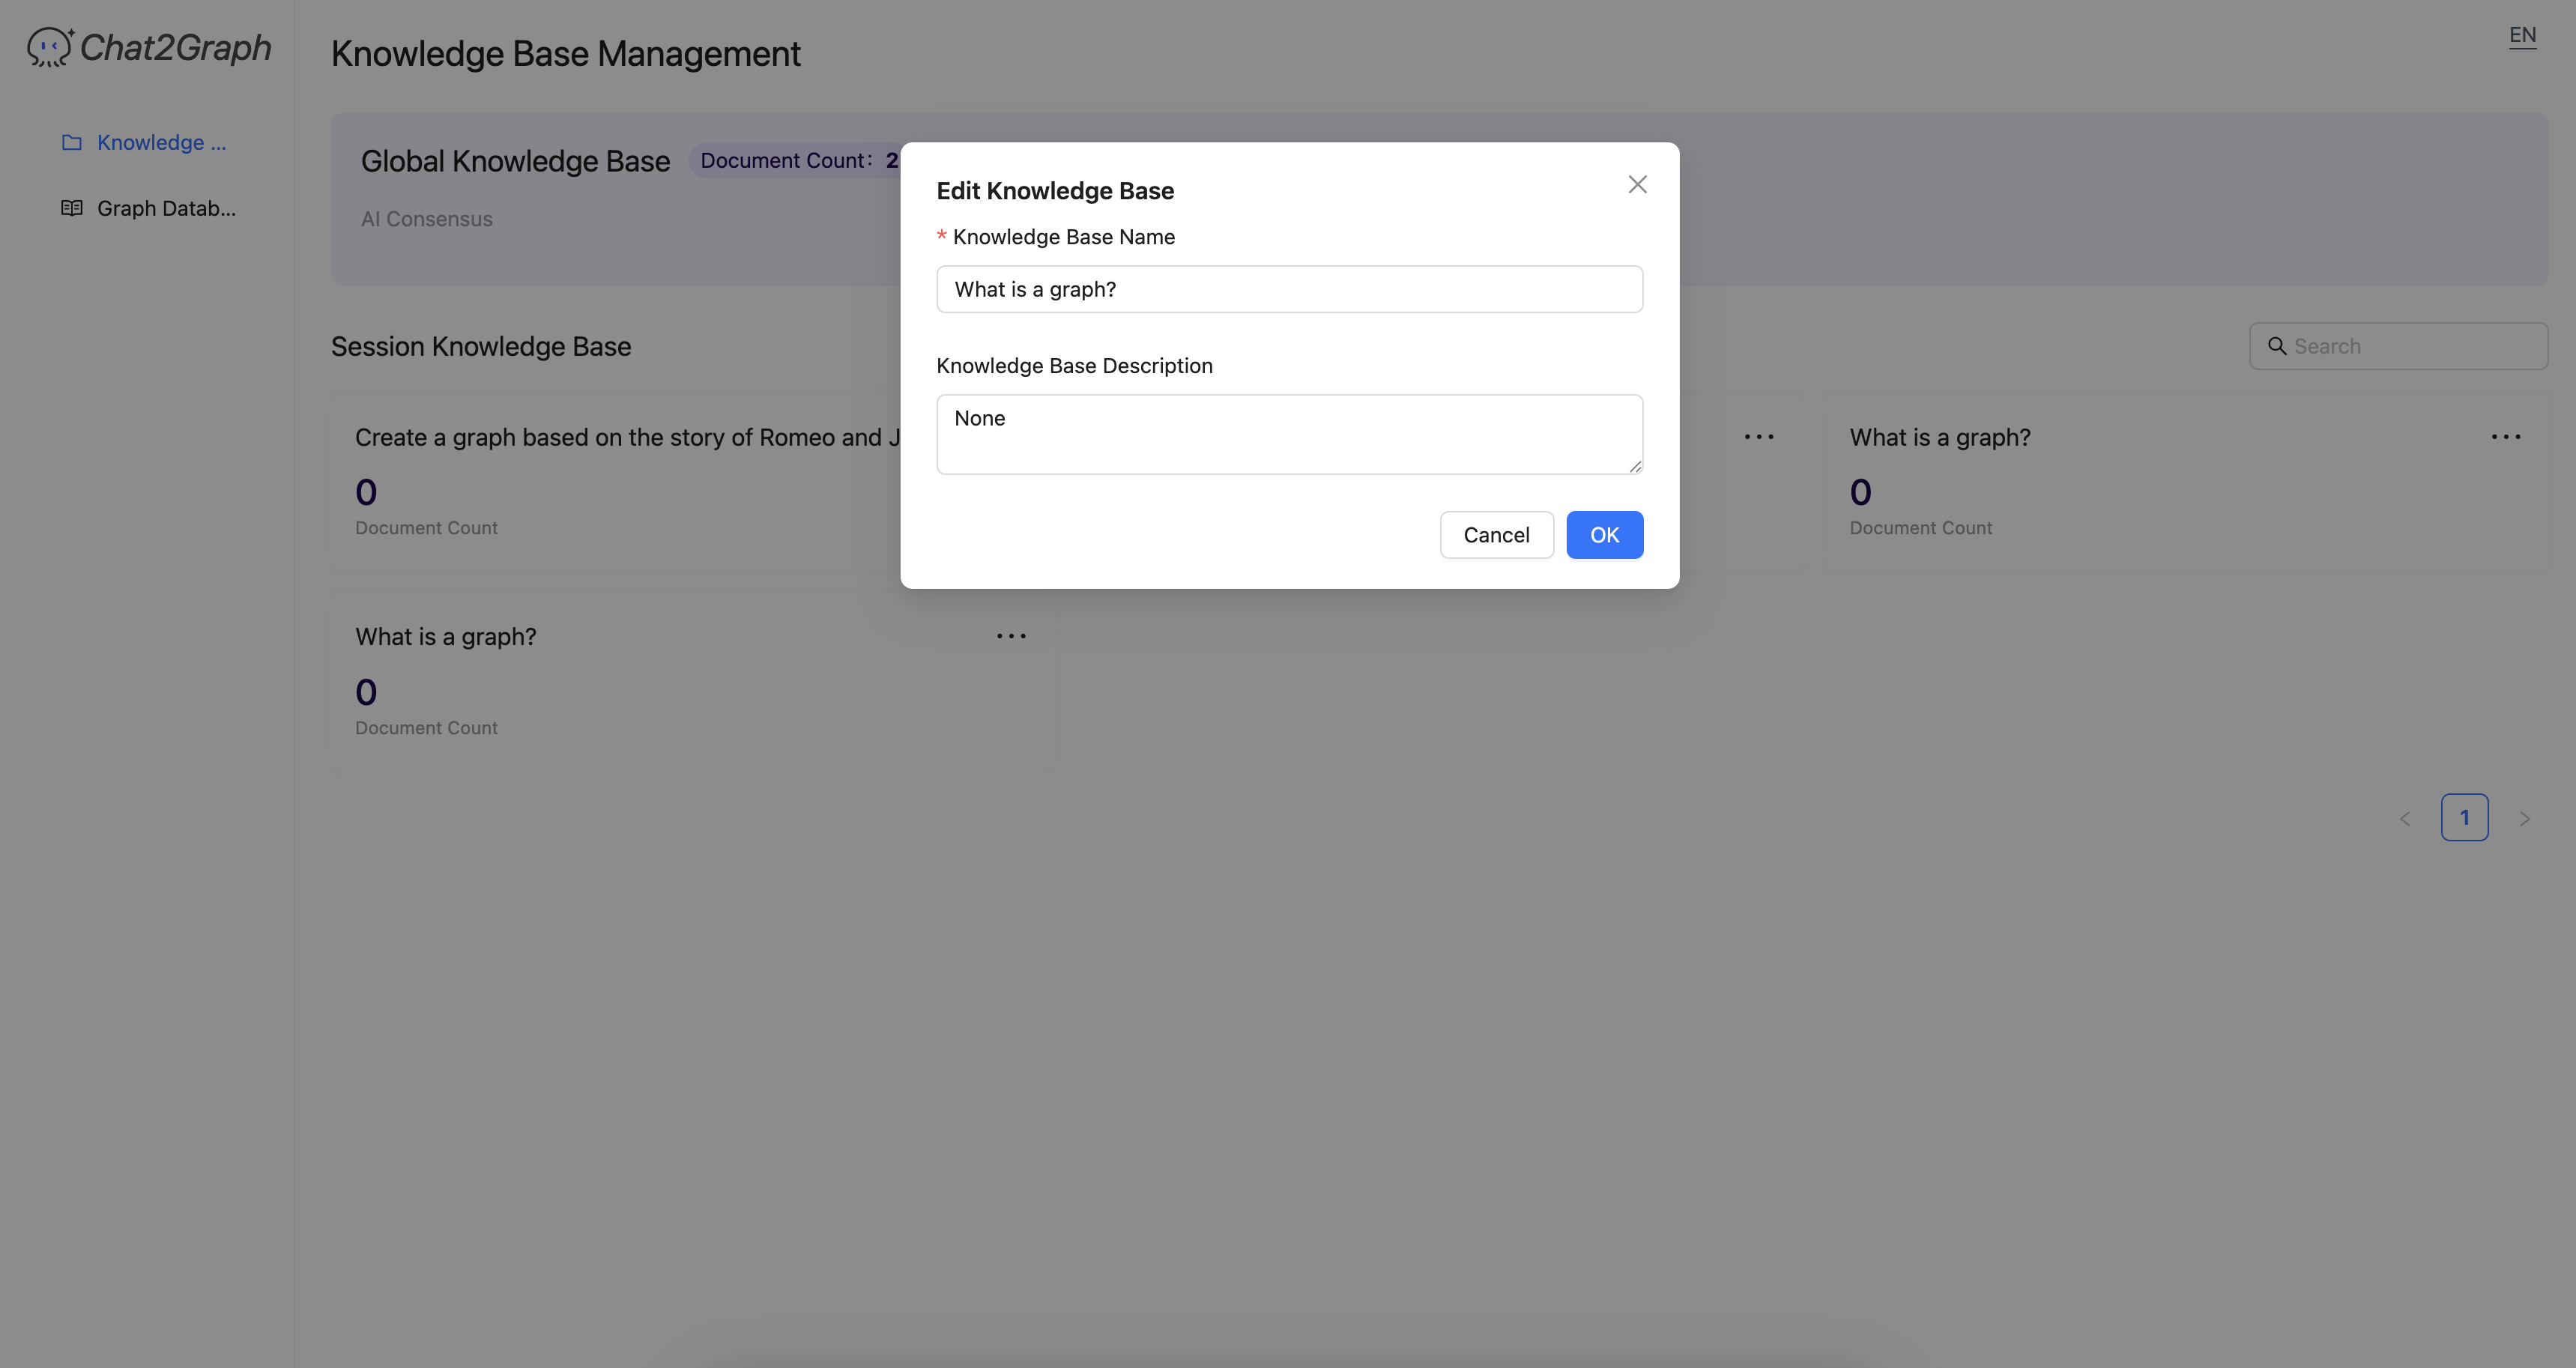Screen dimensions: 2576x1368
Task: Click the folder icon beside Knowledge menu
Action: click(72, 142)
